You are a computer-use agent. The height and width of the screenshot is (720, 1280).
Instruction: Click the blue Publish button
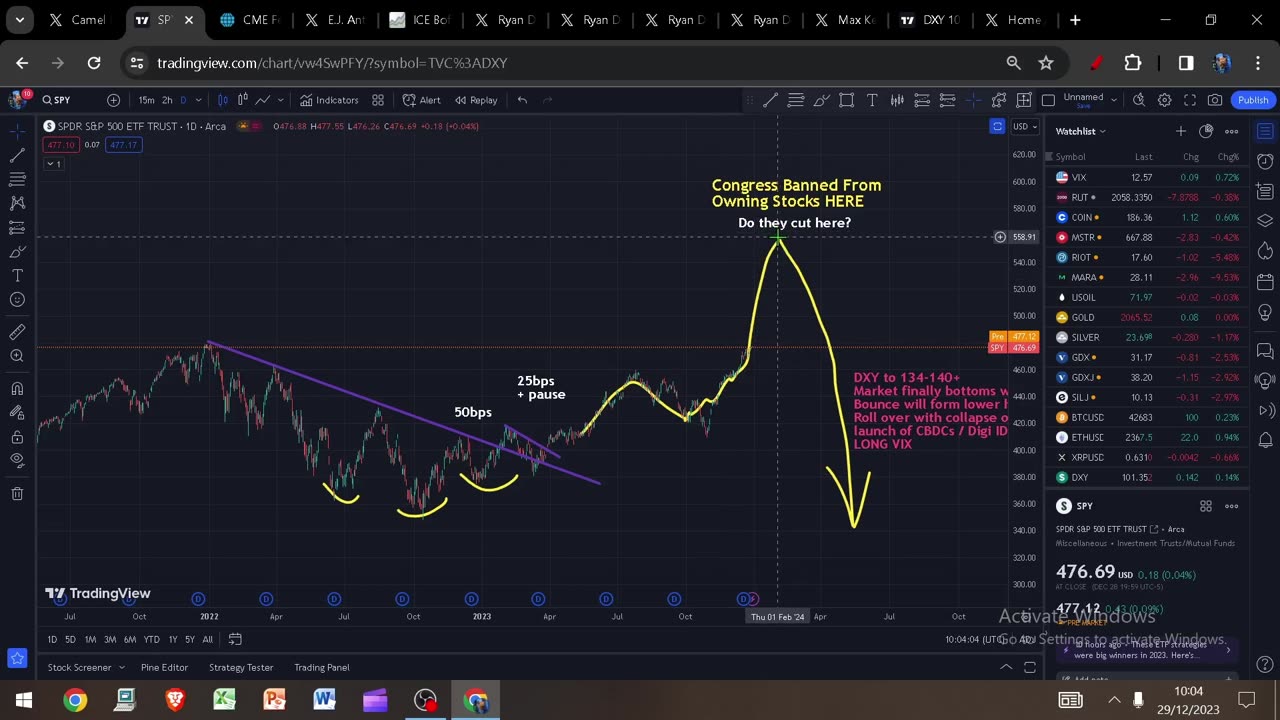click(1253, 100)
